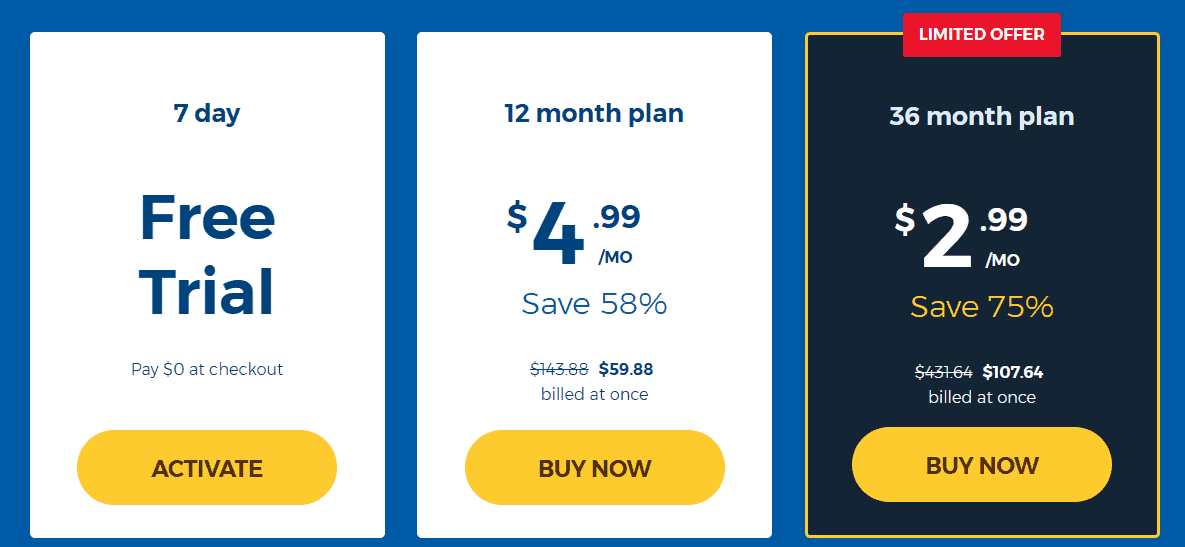Click the crossed-out $431.64 price

(x=944, y=372)
